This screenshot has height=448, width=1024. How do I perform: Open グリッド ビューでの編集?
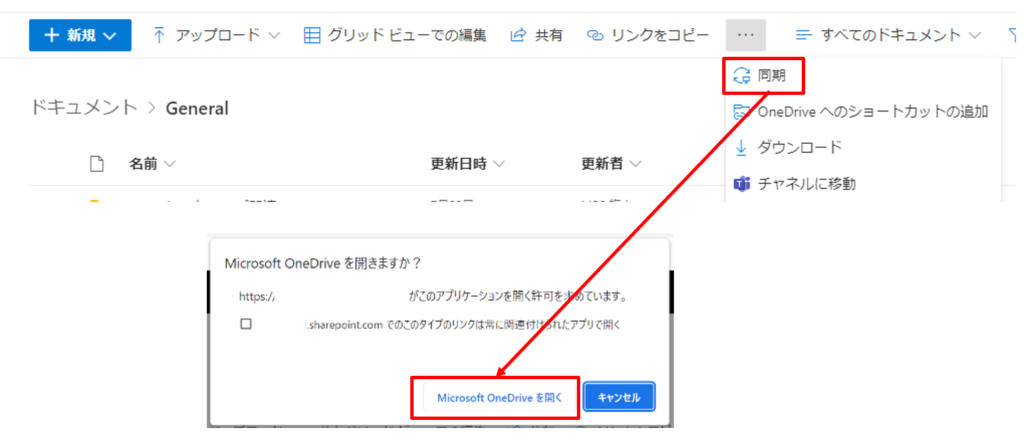pos(395,35)
